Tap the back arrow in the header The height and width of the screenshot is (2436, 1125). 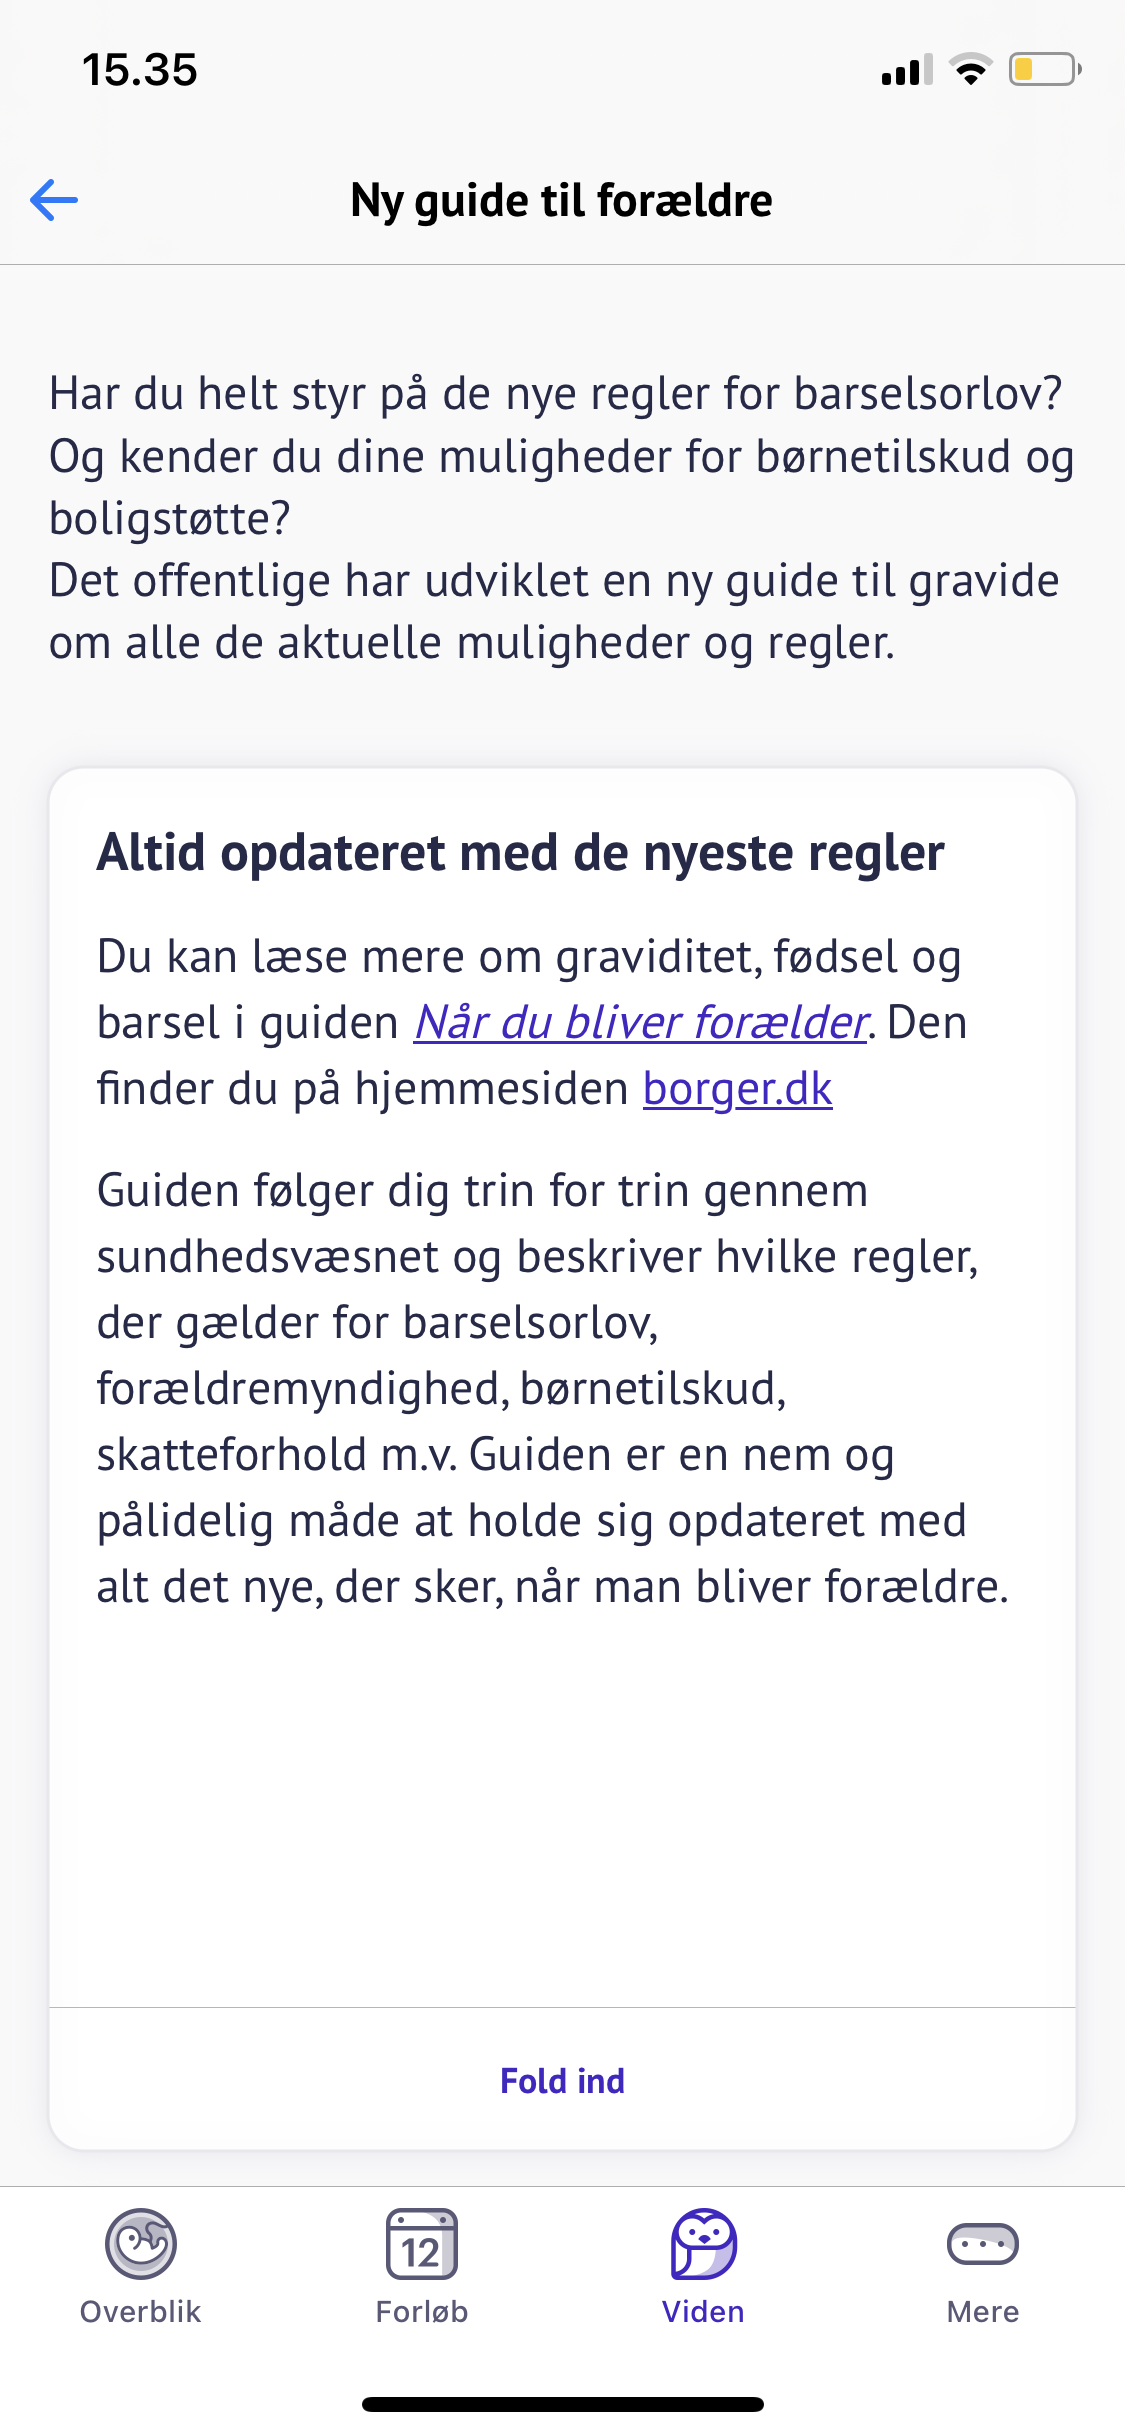(54, 200)
